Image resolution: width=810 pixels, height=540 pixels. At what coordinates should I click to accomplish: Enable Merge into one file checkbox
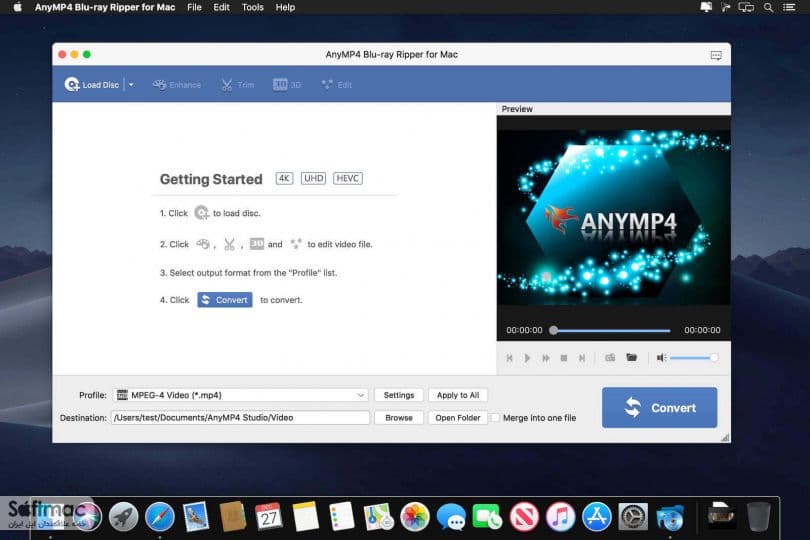tap(495, 418)
